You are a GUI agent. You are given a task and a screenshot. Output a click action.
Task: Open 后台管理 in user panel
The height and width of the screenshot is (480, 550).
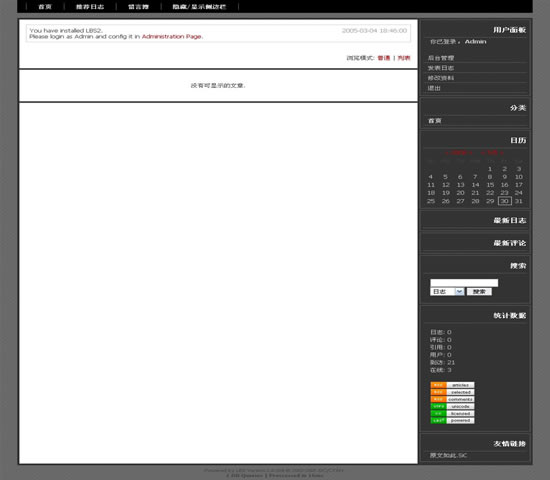coord(441,58)
